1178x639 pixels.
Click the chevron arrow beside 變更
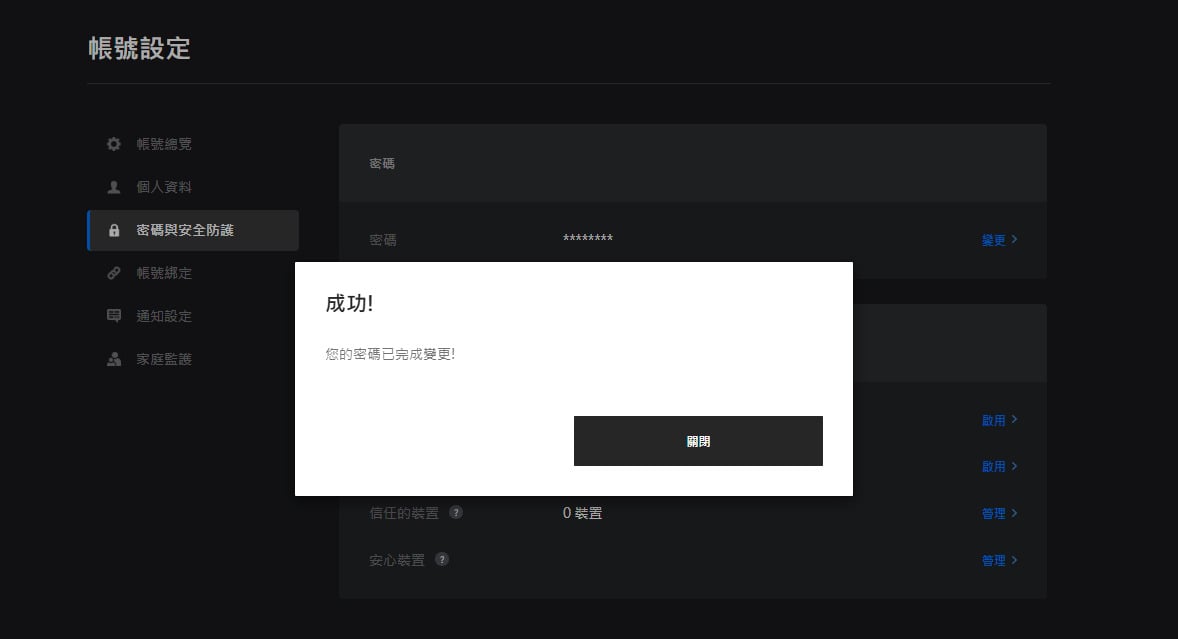click(1014, 240)
